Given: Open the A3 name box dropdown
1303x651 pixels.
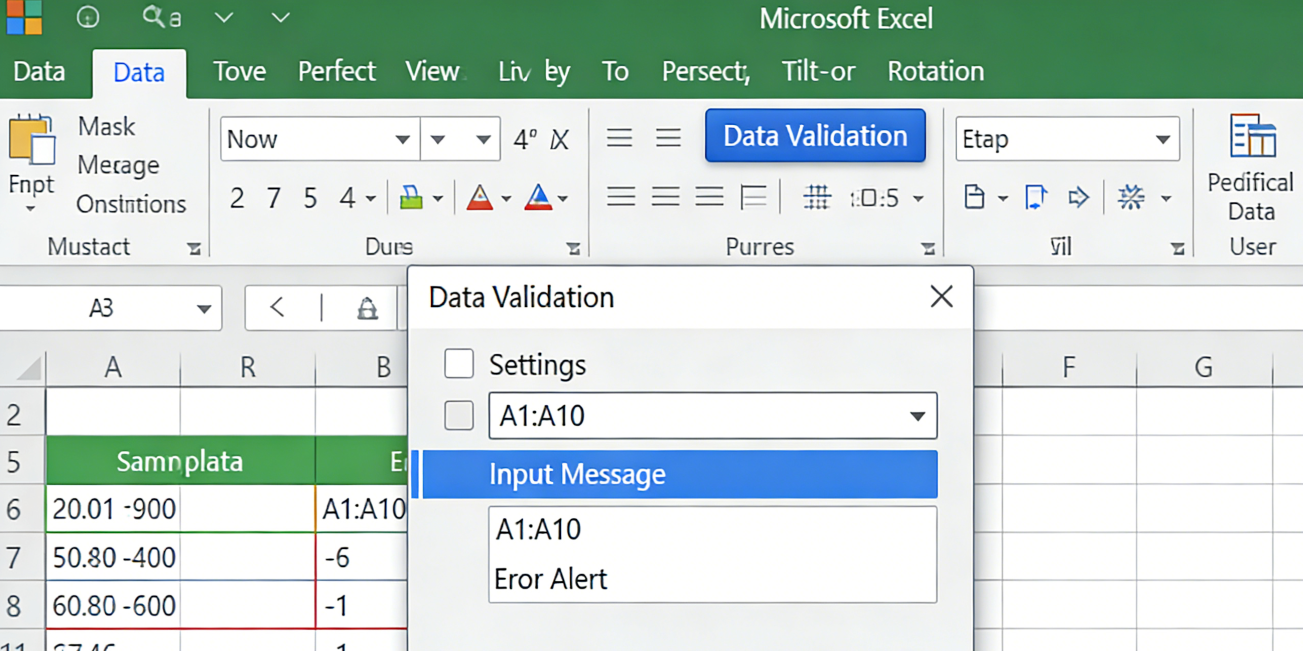Looking at the screenshot, I should point(203,309).
